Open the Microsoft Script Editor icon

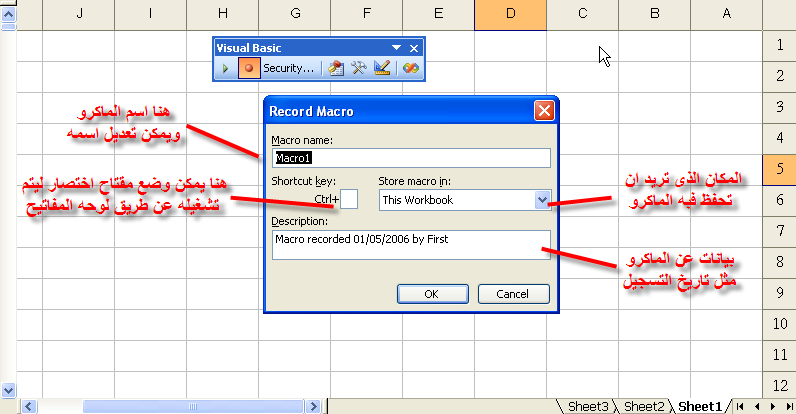(x=410, y=68)
